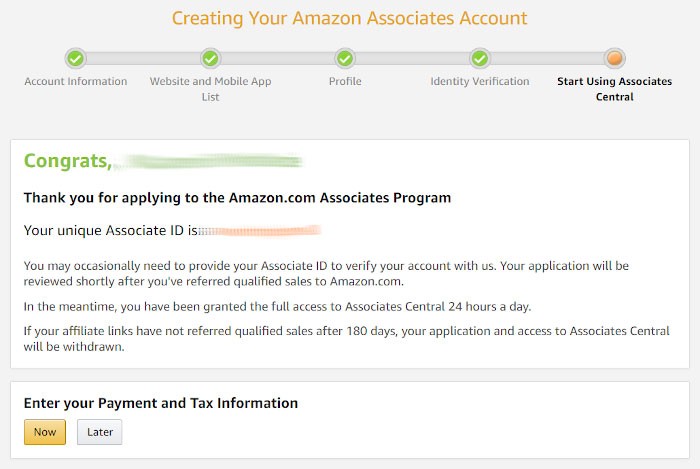Viewport: 700px width, 469px height.
Task: Click progress bar segment before the orange step
Action: pyautogui.click(x=547, y=58)
